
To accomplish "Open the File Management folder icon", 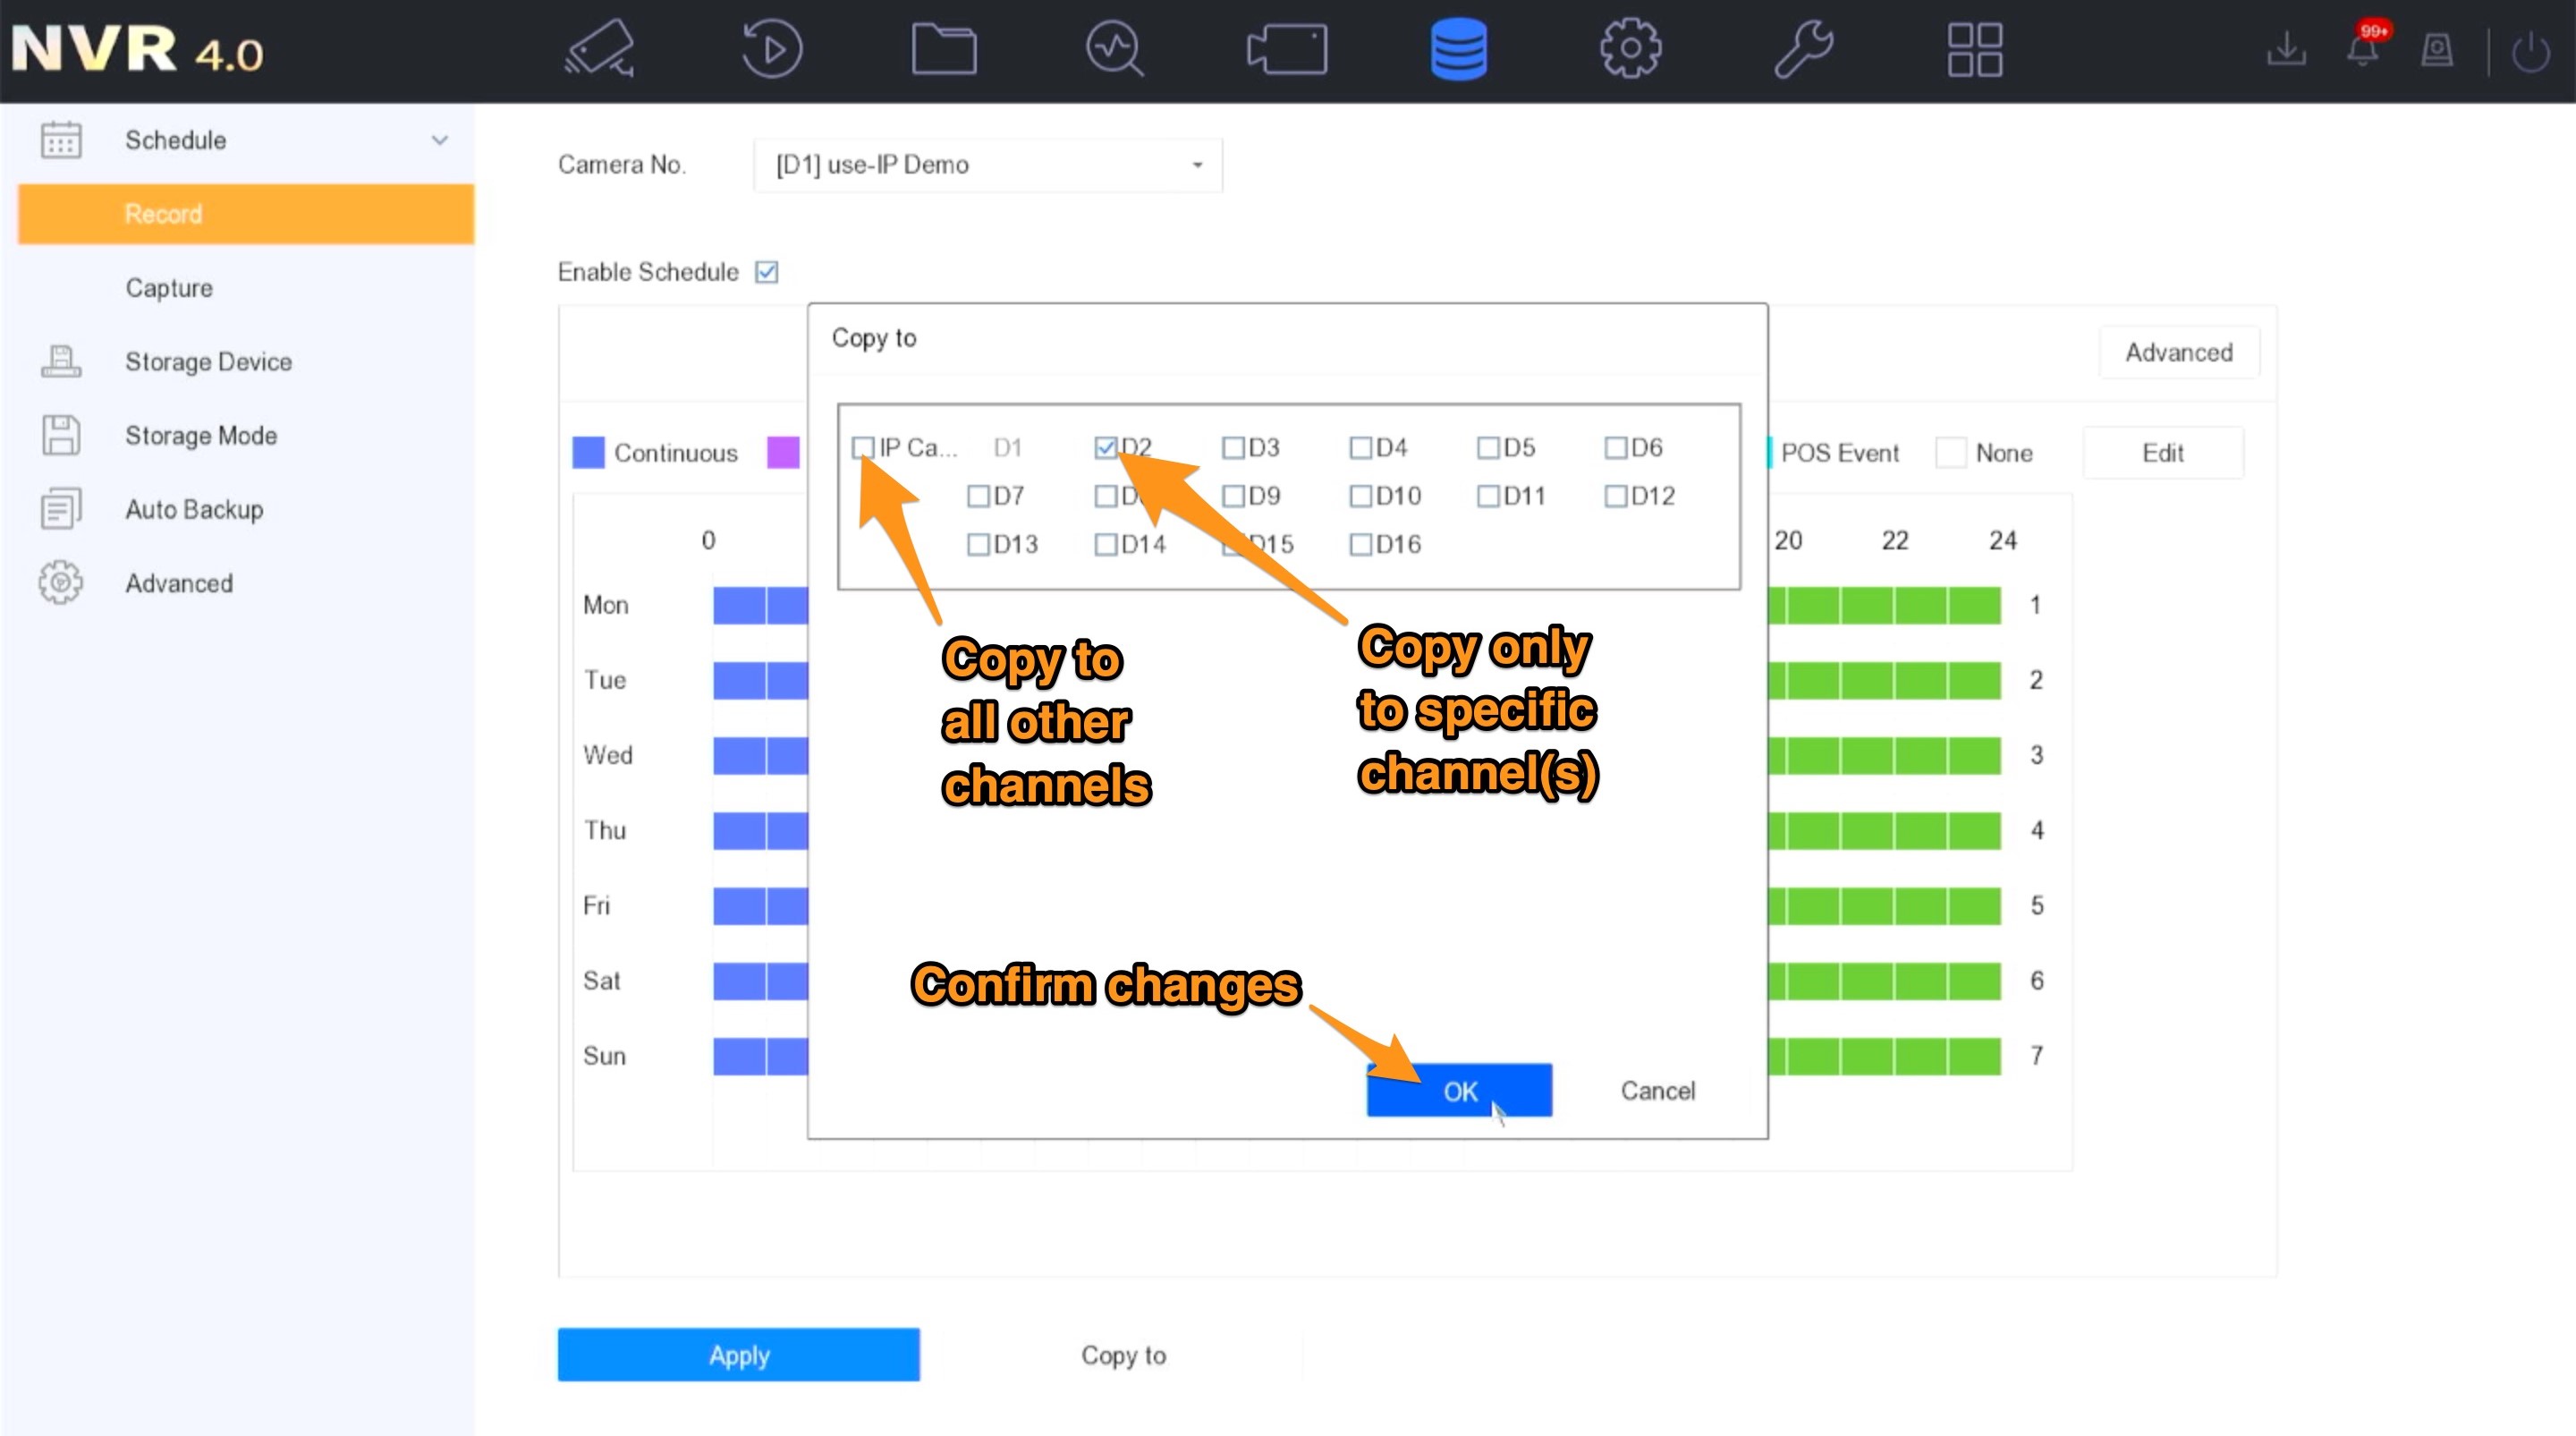I will pos(943,48).
